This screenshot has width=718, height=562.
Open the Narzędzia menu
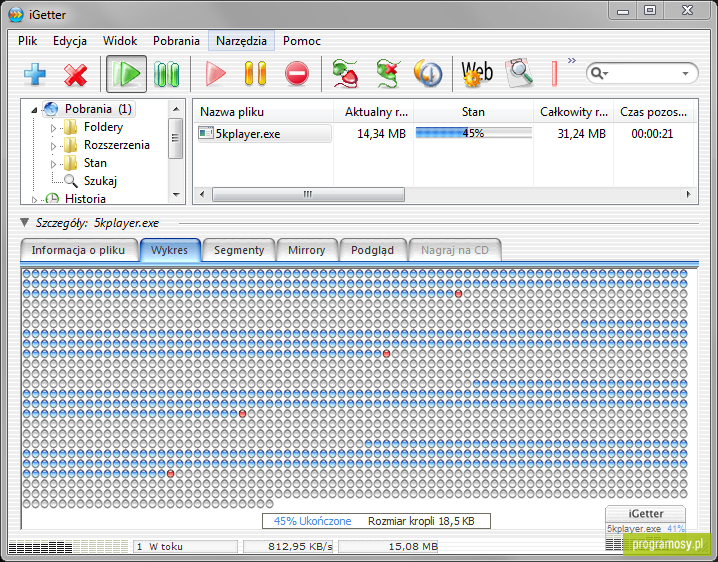click(x=241, y=41)
